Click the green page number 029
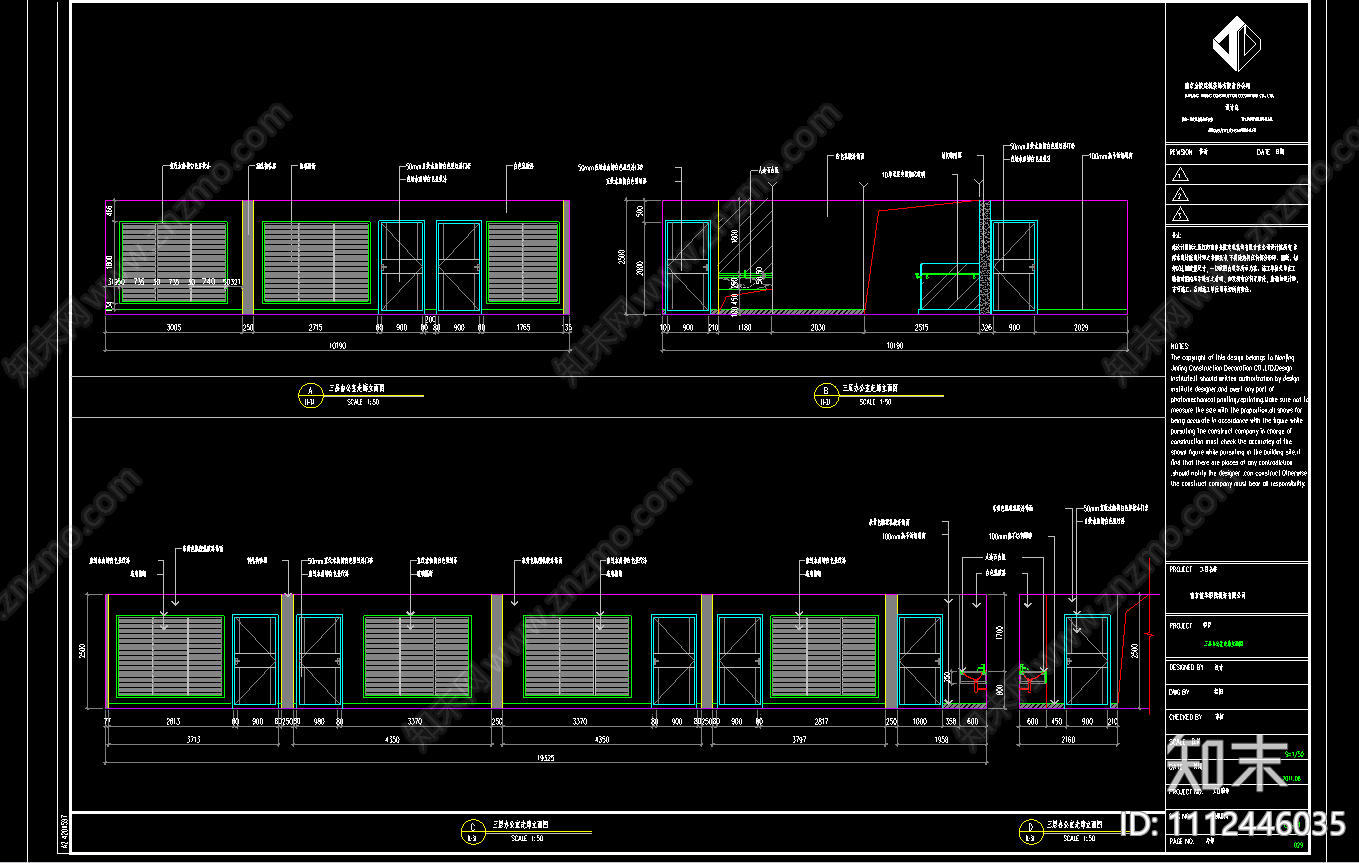Image resolution: width=1359 pixels, height=863 pixels. [1299, 847]
